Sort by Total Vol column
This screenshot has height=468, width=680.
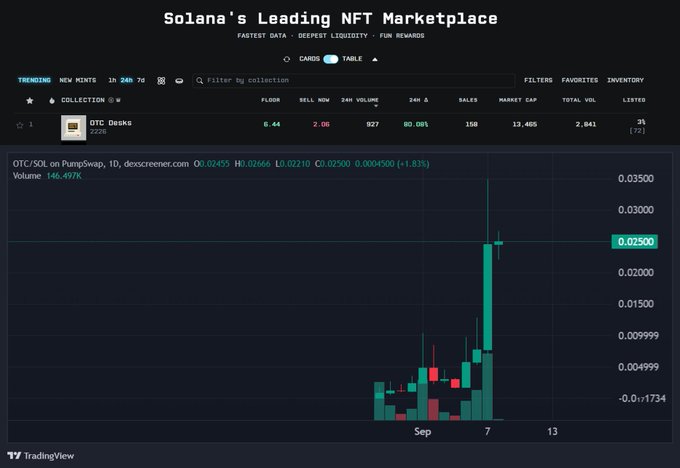(579, 100)
